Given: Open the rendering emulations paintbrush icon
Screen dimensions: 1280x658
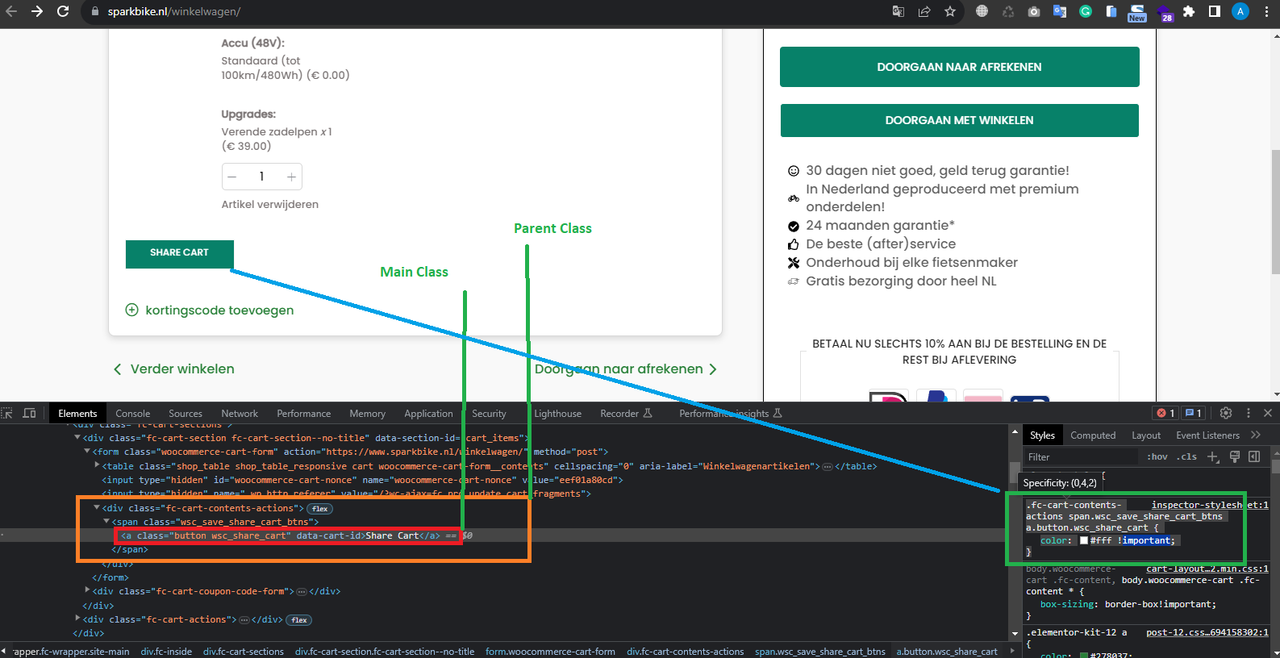Looking at the screenshot, I should point(1234,457).
